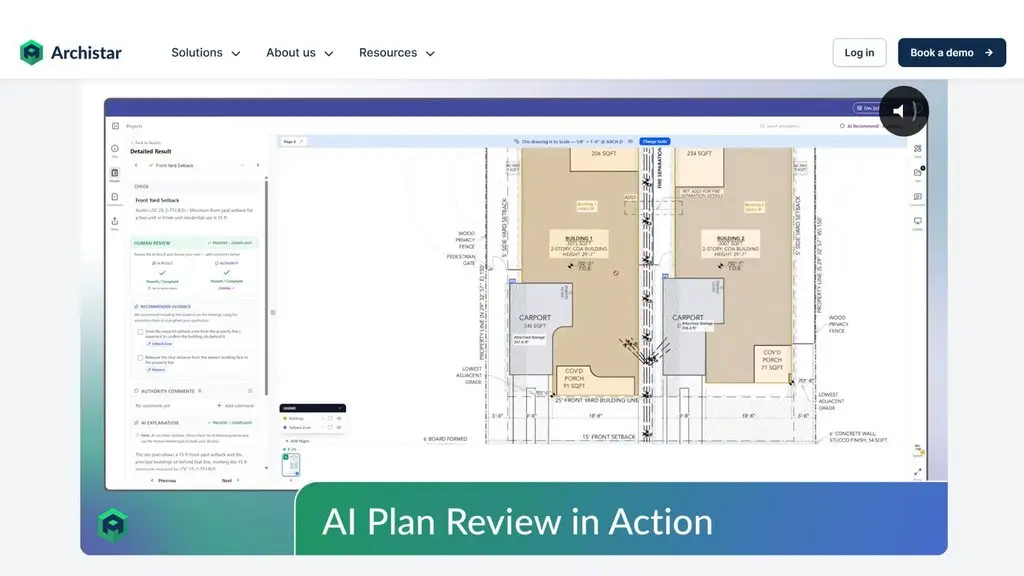Click the scale settings icon beside Change Scale
This screenshot has width=1024, height=576.
tap(630, 142)
